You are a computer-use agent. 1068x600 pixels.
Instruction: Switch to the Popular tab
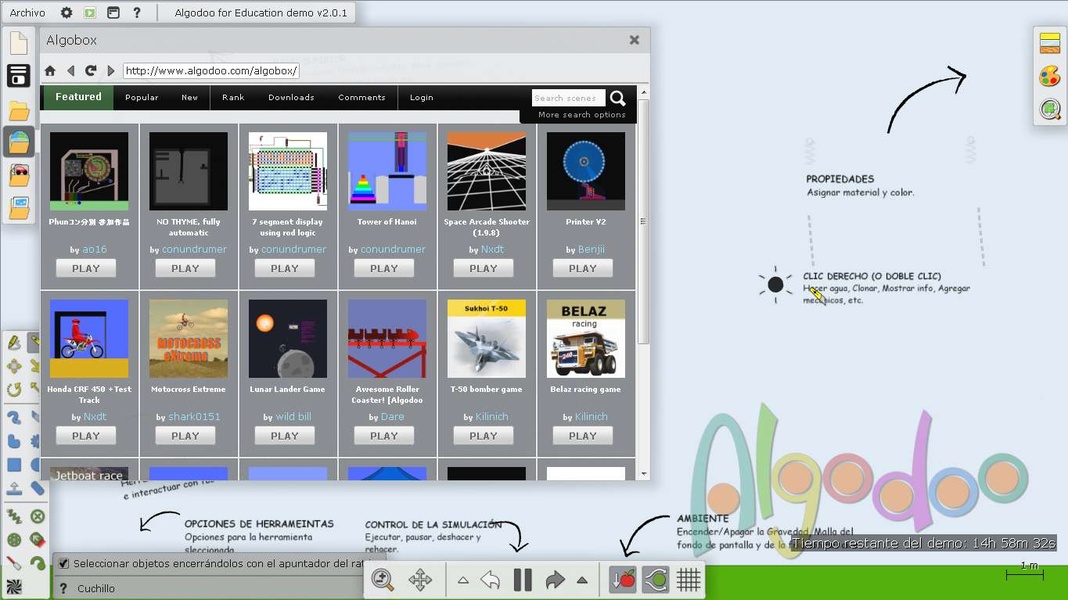(141, 97)
